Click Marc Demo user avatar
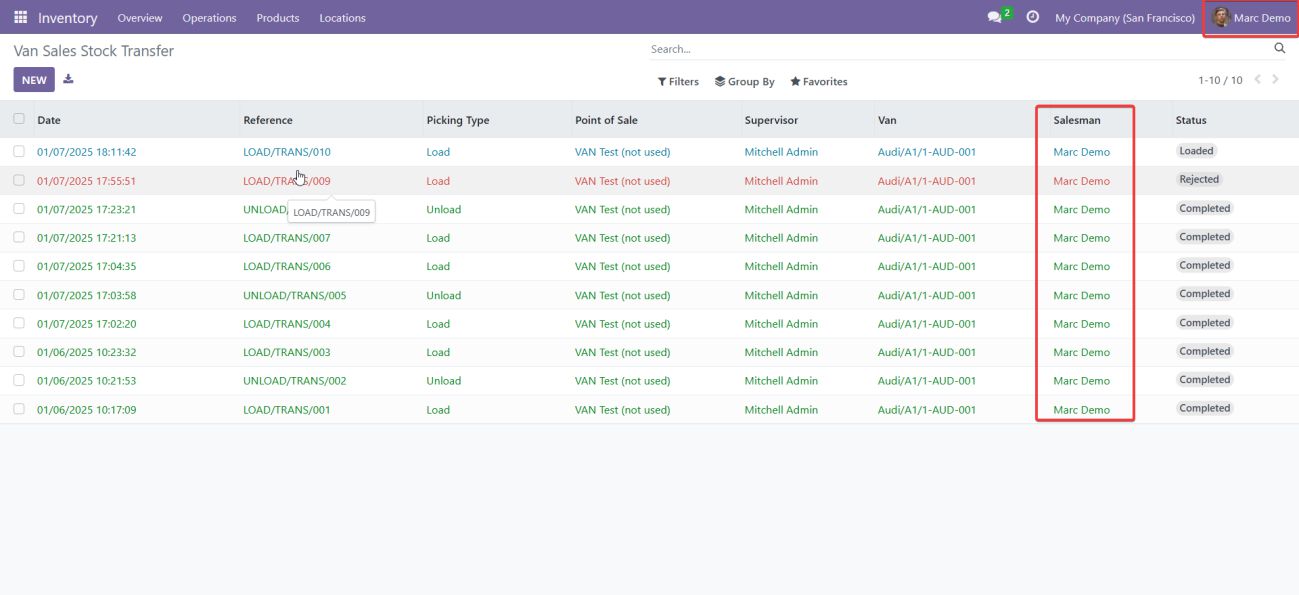Viewport: 1299px width, 595px height. click(1220, 18)
